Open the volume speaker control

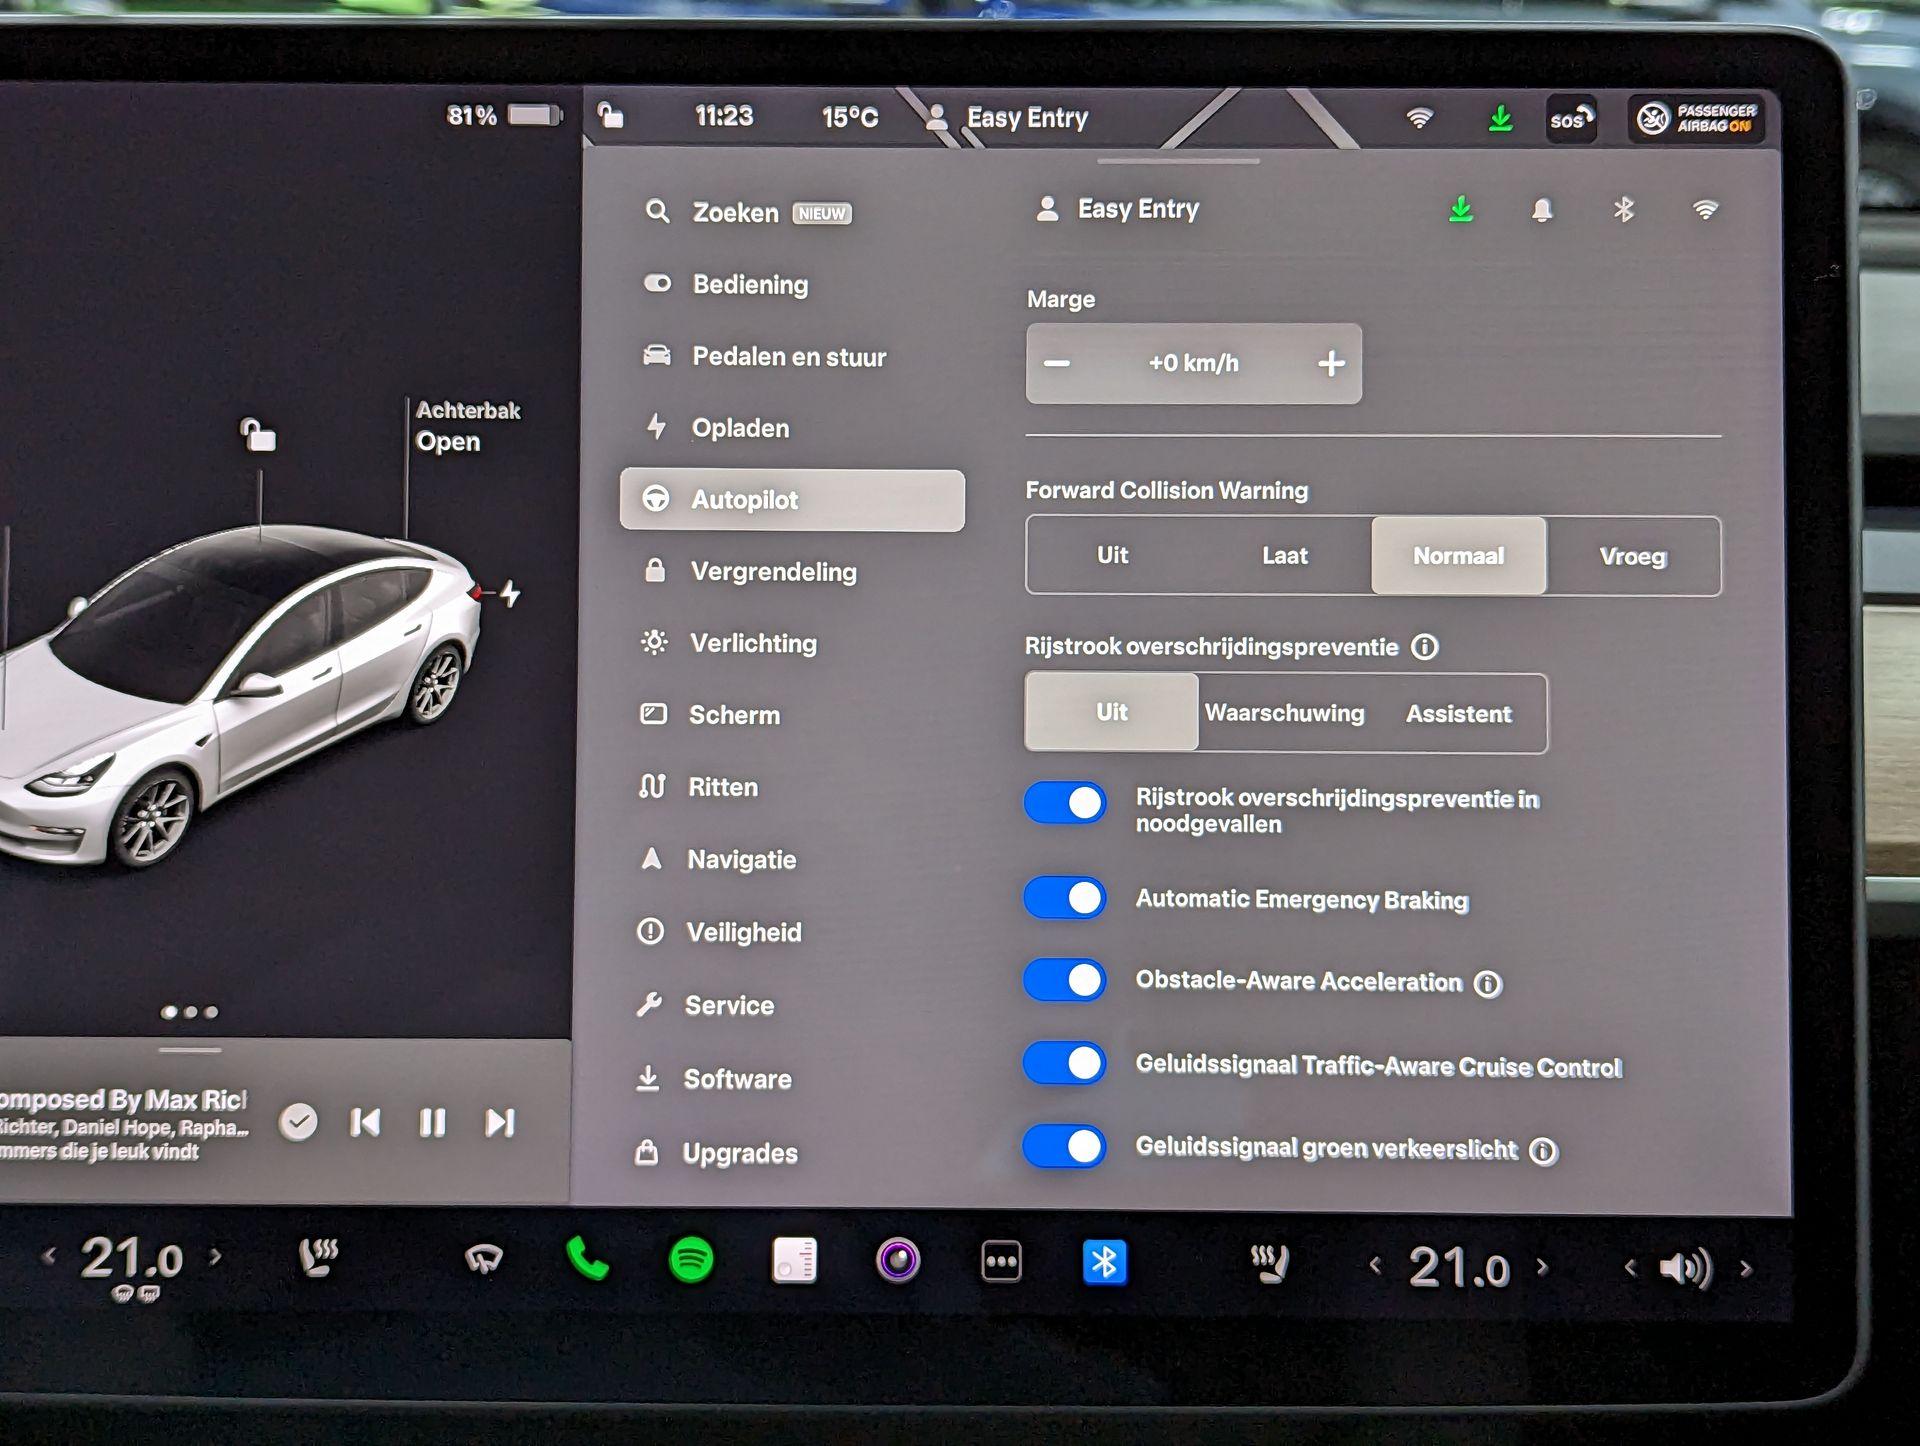[1686, 1268]
